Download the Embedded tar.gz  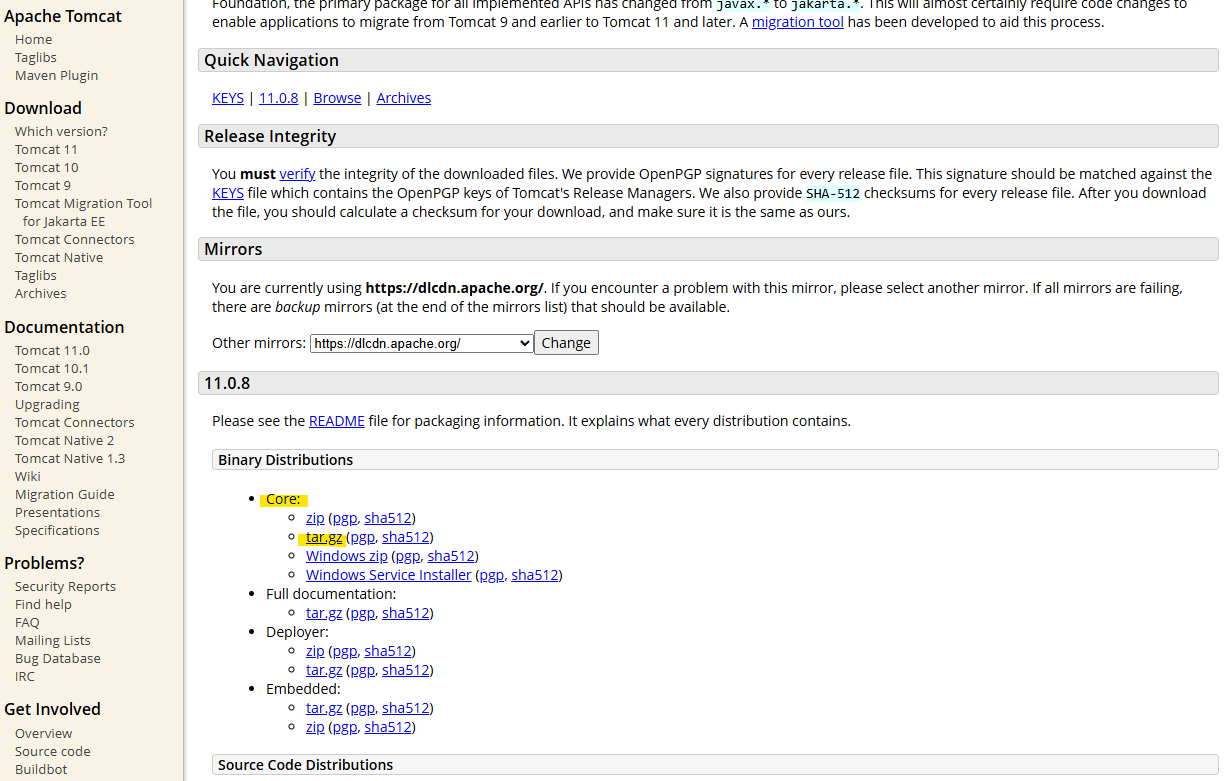[324, 708]
